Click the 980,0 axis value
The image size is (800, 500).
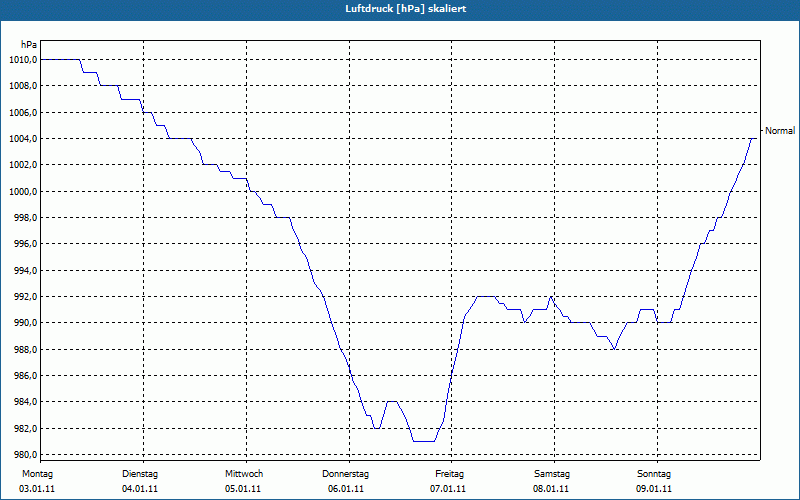[25, 455]
